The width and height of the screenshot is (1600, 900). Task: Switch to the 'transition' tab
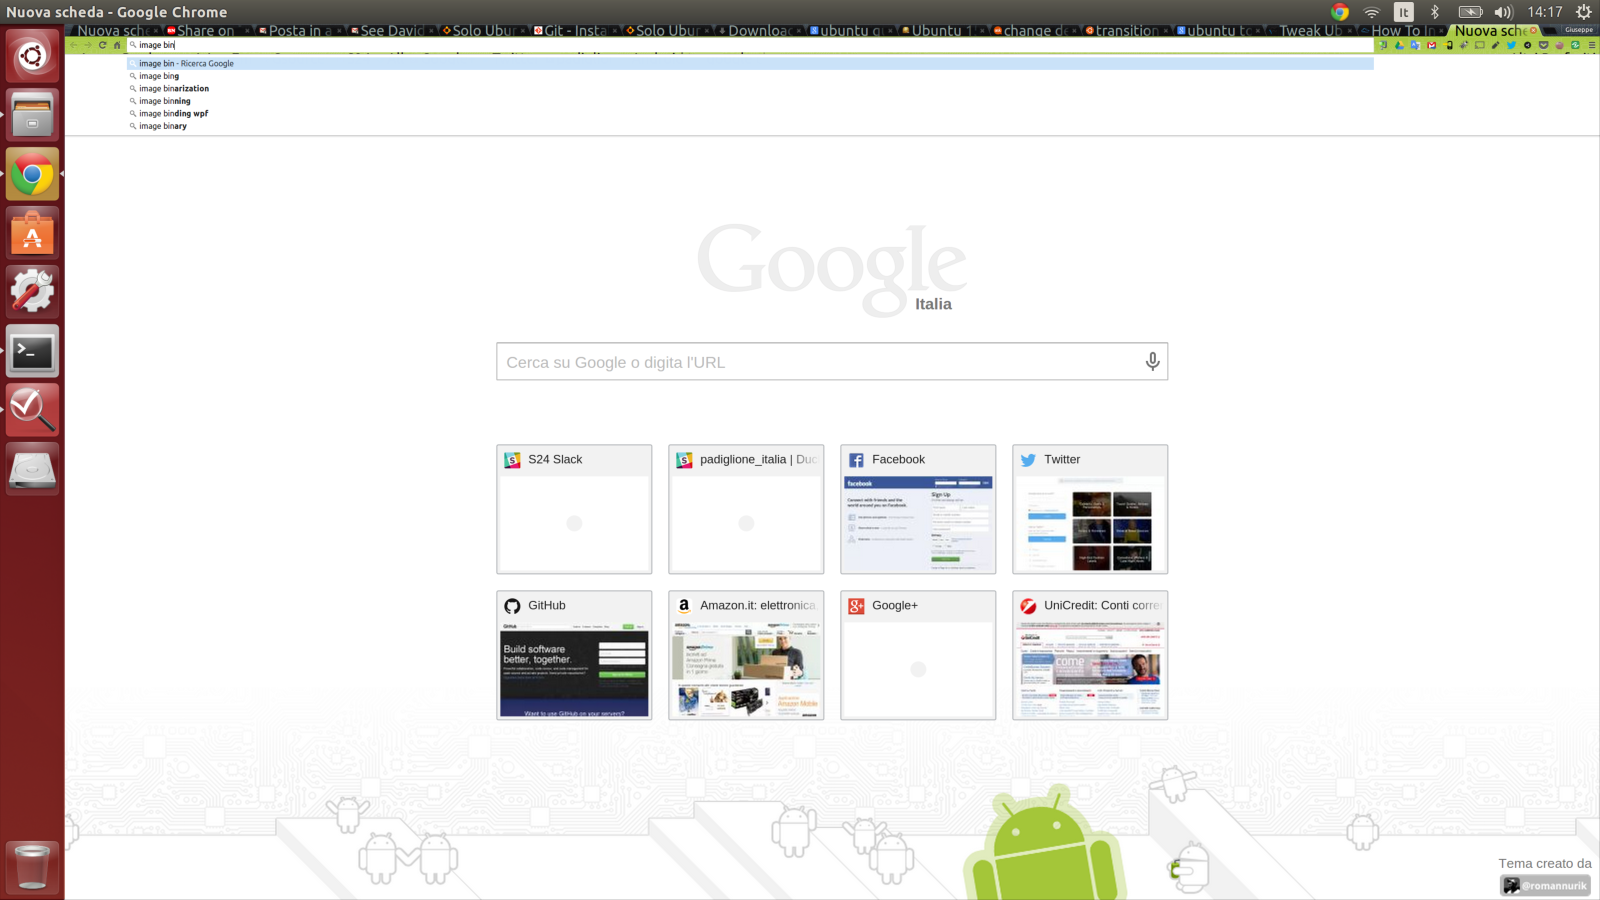(x=1125, y=31)
